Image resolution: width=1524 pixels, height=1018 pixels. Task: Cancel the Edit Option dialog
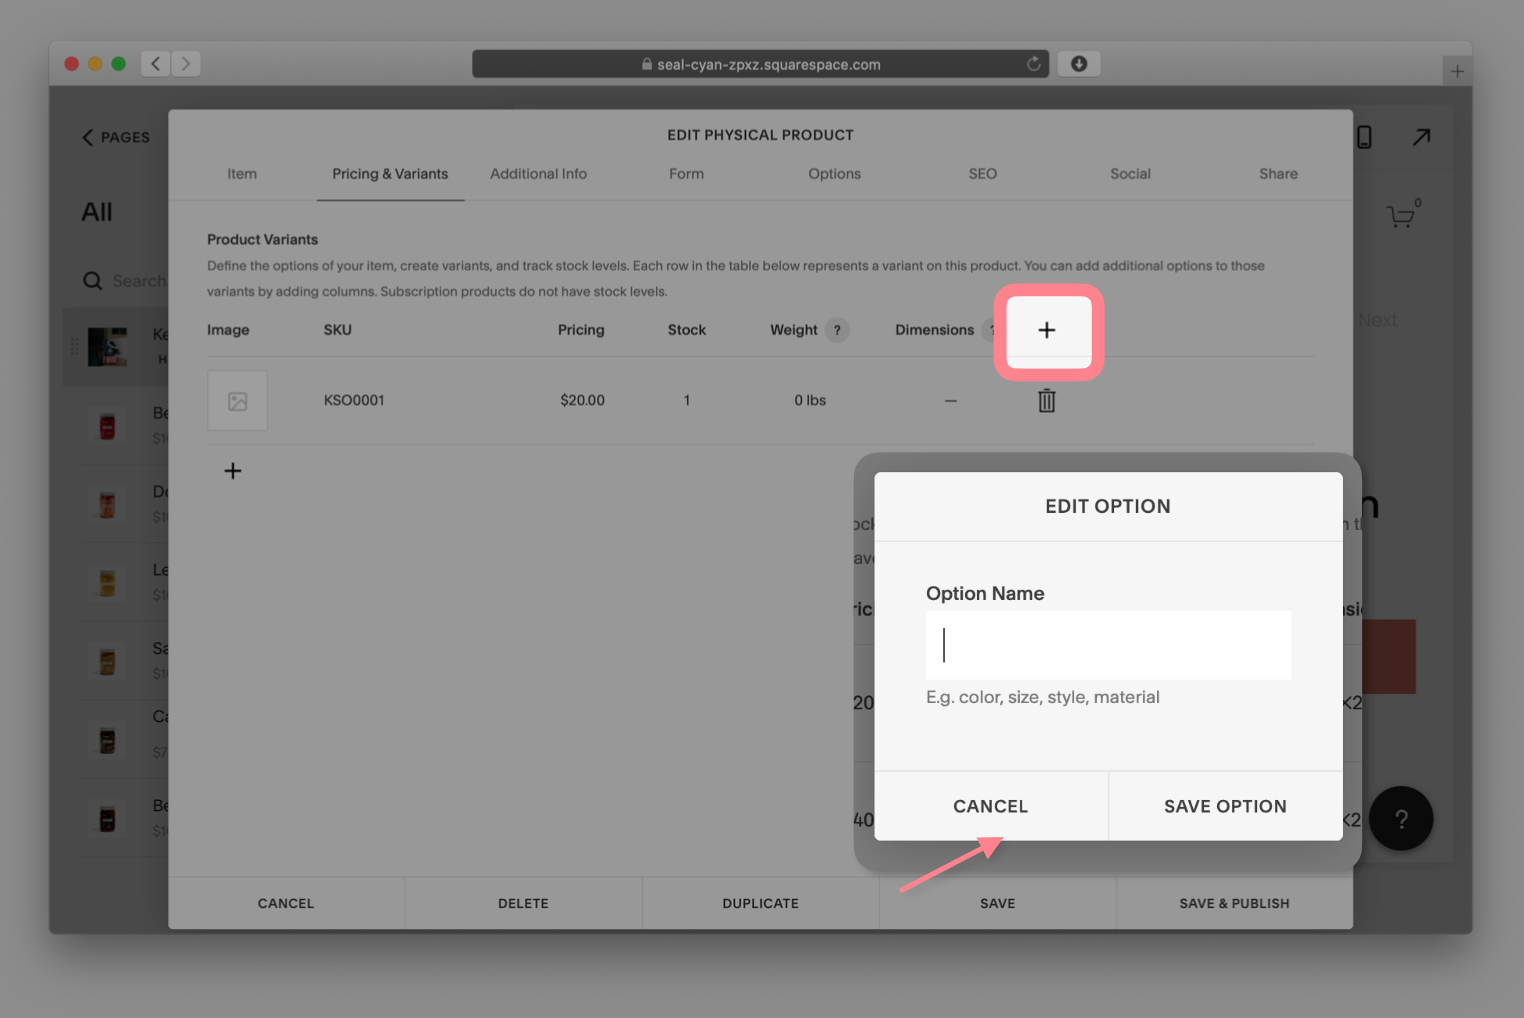[x=990, y=806]
